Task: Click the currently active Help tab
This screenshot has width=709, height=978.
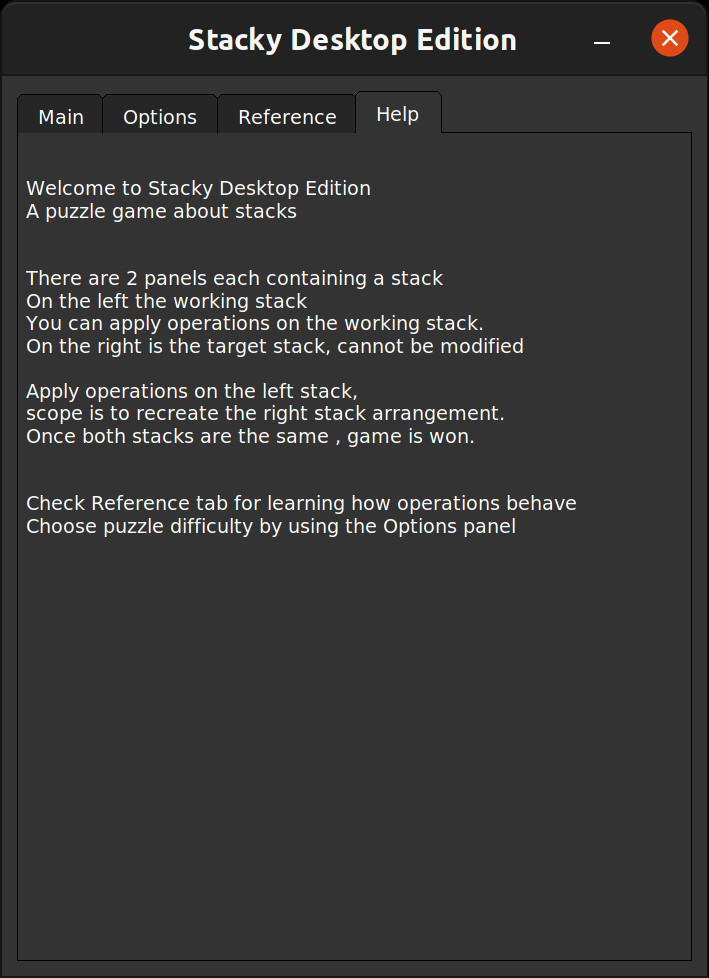Action: pyautogui.click(x=397, y=113)
